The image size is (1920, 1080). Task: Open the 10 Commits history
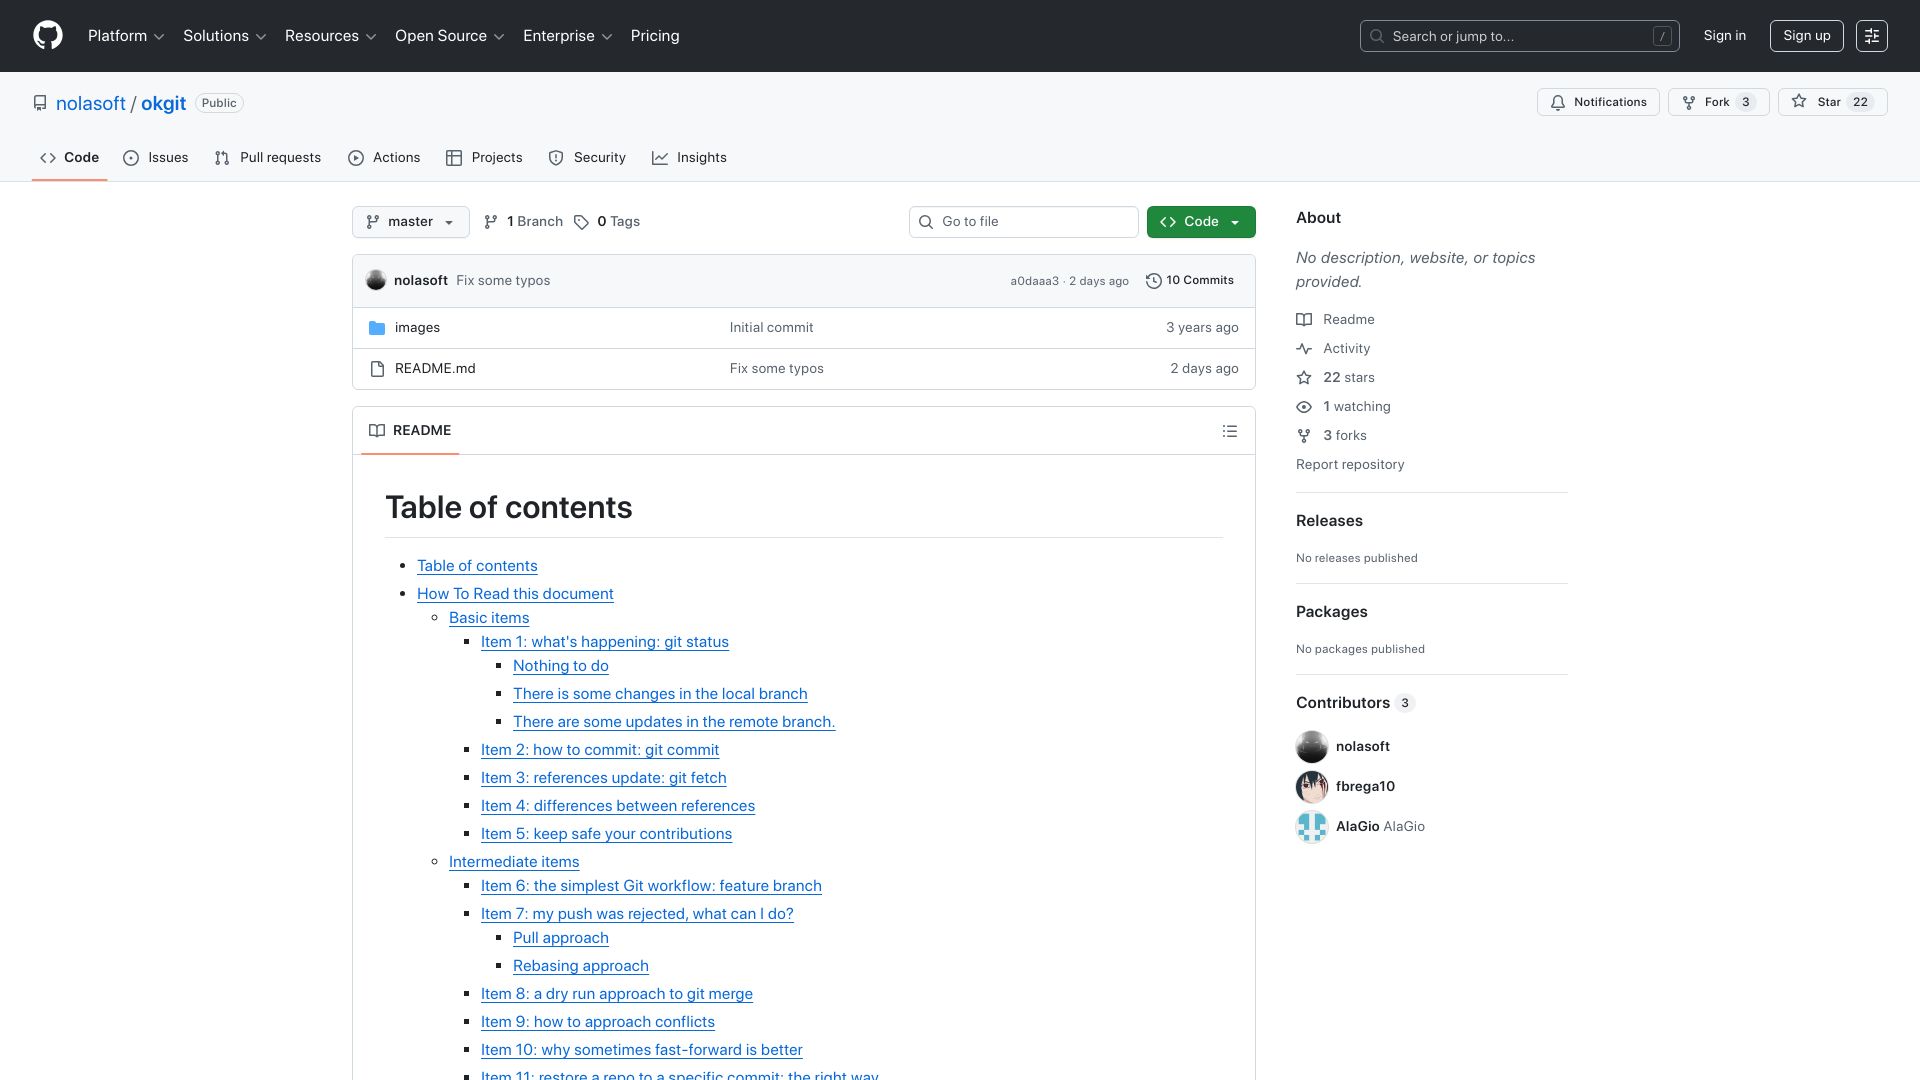pyautogui.click(x=1190, y=281)
